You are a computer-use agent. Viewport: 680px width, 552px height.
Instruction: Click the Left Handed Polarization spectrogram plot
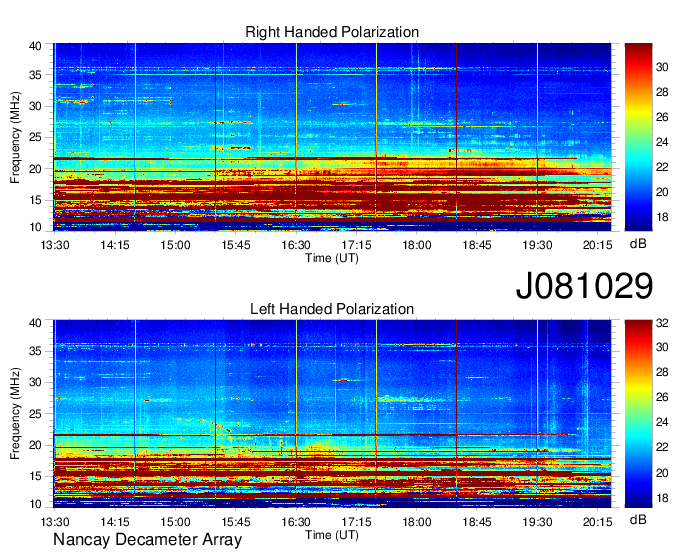tap(332, 414)
